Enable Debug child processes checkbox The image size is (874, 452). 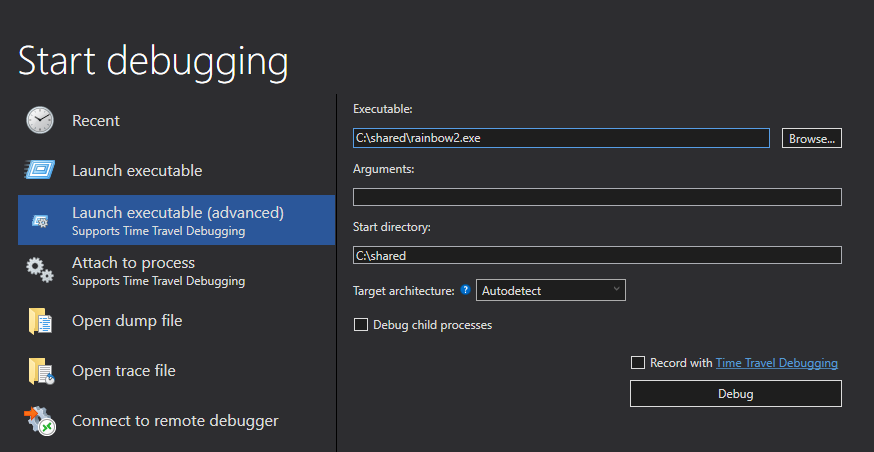click(x=361, y=324)
